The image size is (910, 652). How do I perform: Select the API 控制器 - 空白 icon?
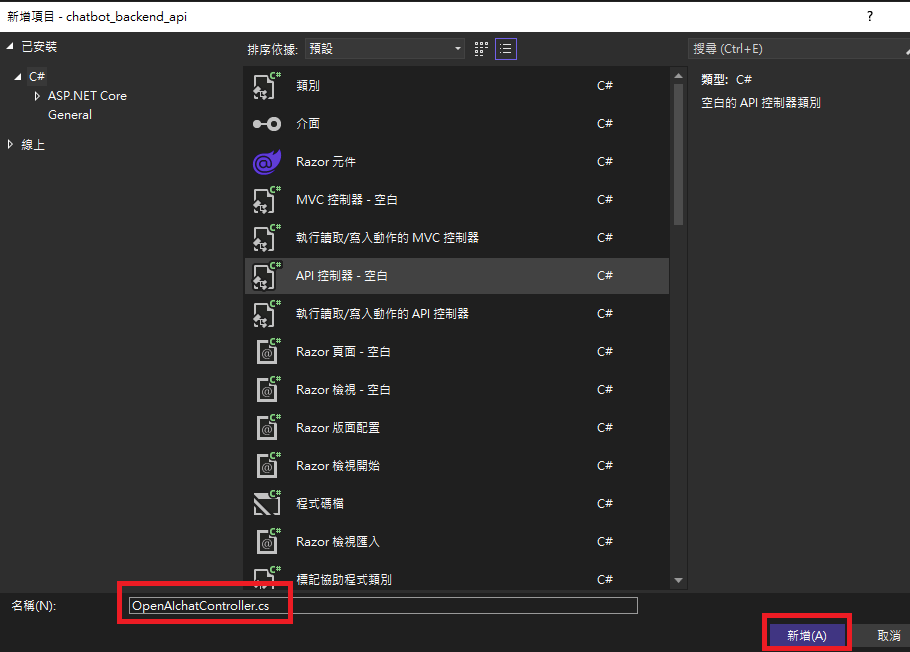[266, 276]
